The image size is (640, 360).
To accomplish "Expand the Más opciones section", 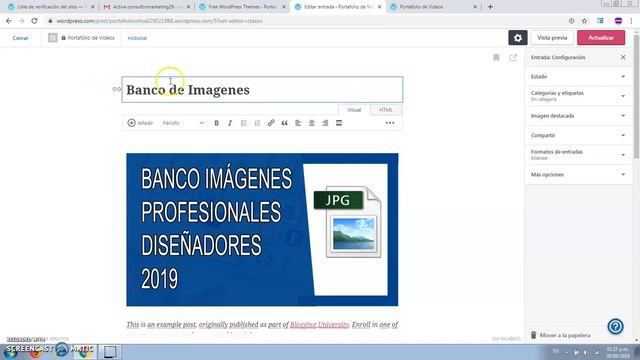I will [578, 174].
